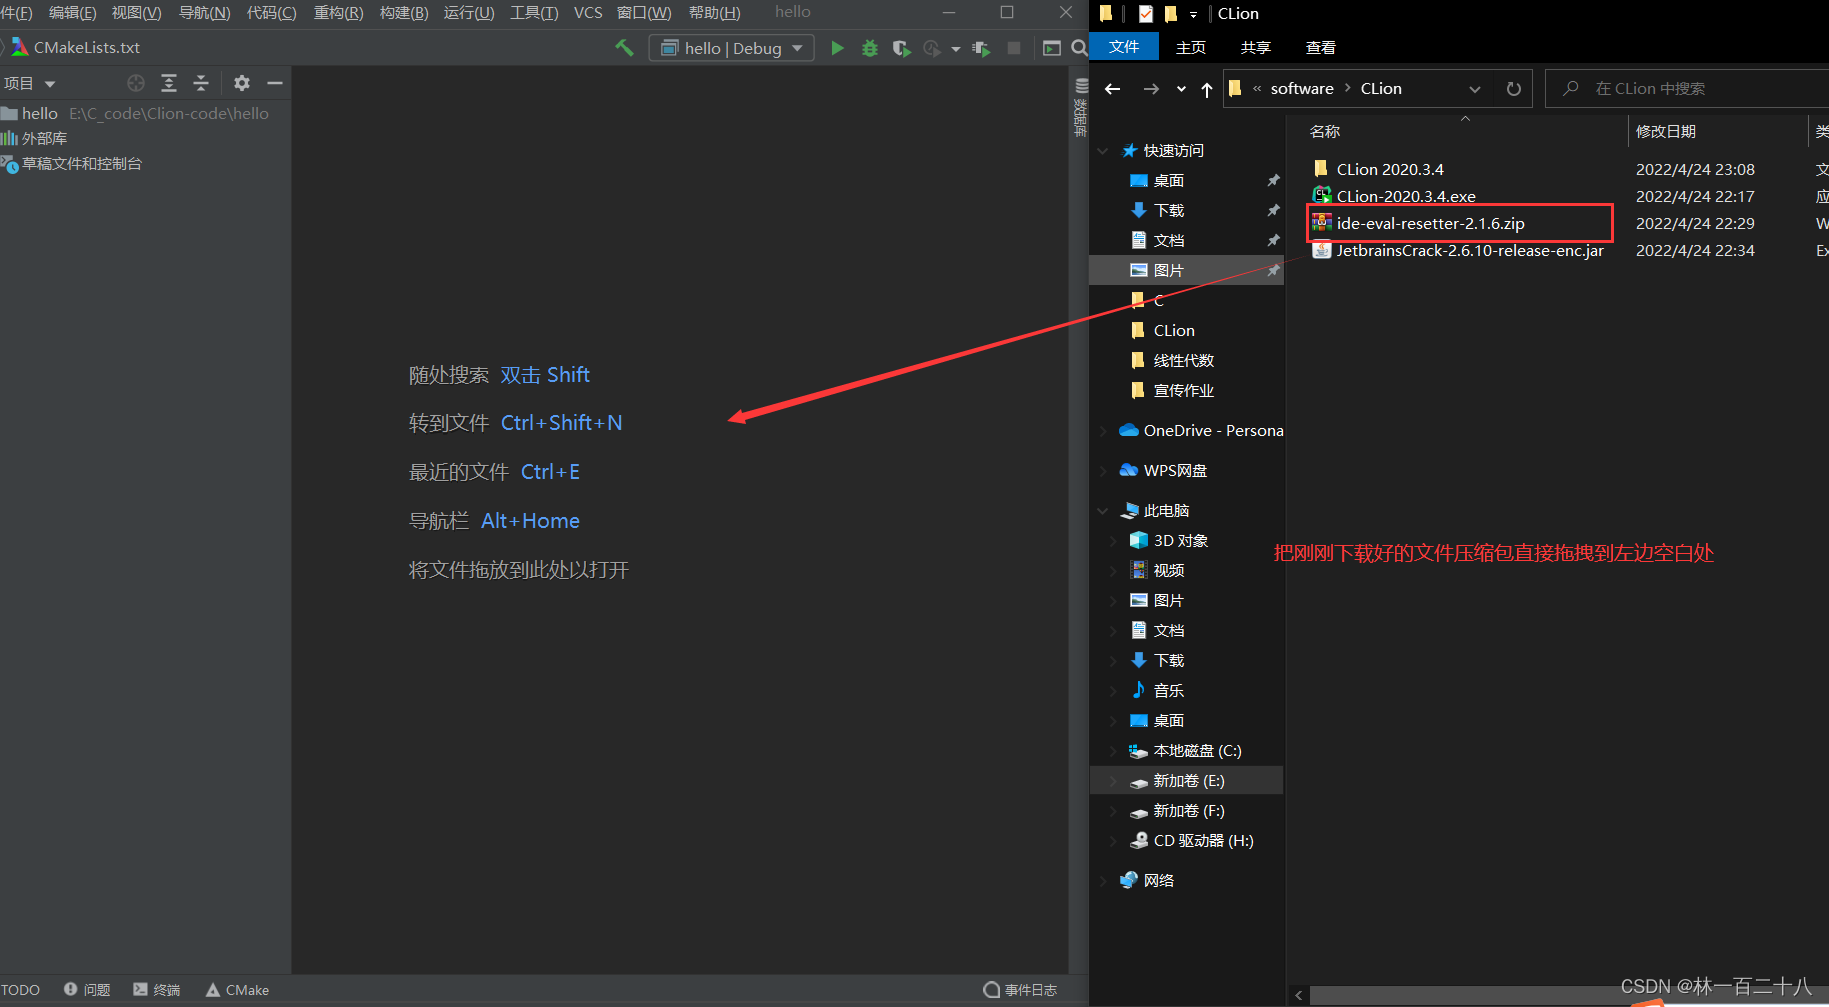Hide the Project tool window
Viewport: 1829px width, 1007px height.
click(x=275, y=83)
